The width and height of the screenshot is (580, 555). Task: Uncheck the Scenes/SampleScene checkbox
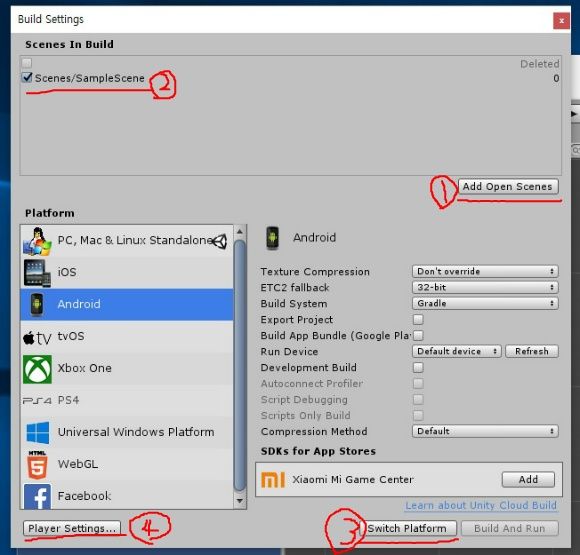click(27, 77)
